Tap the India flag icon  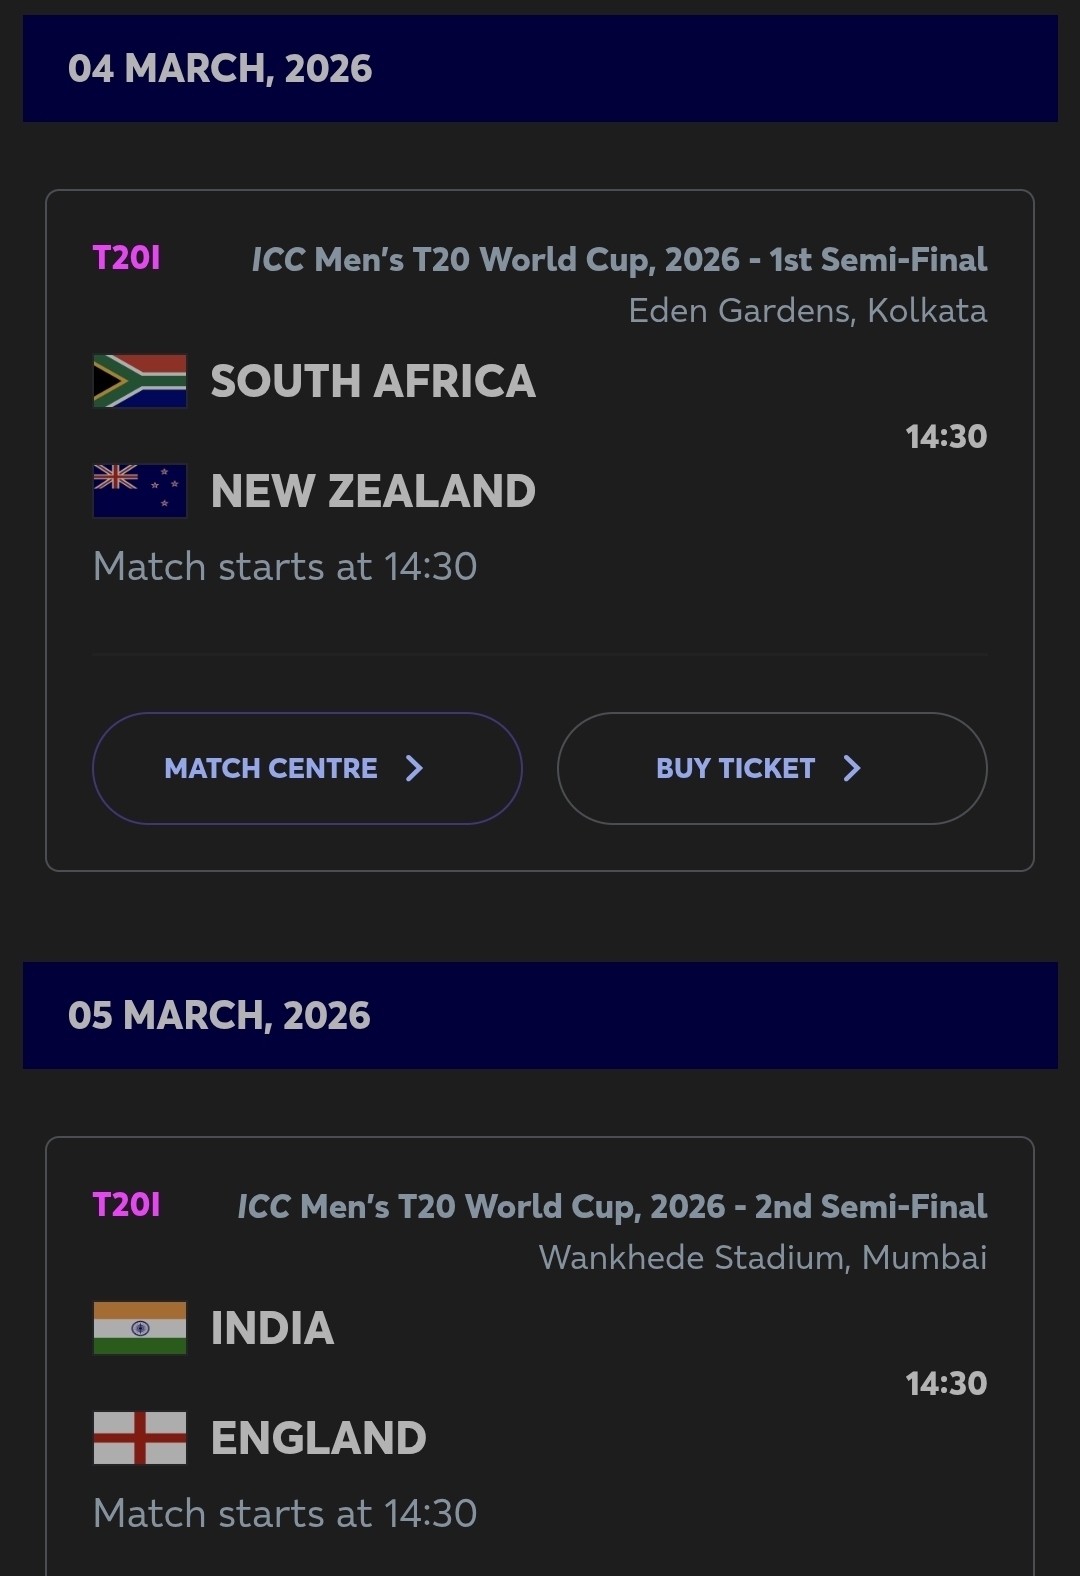coord(140,1328)
